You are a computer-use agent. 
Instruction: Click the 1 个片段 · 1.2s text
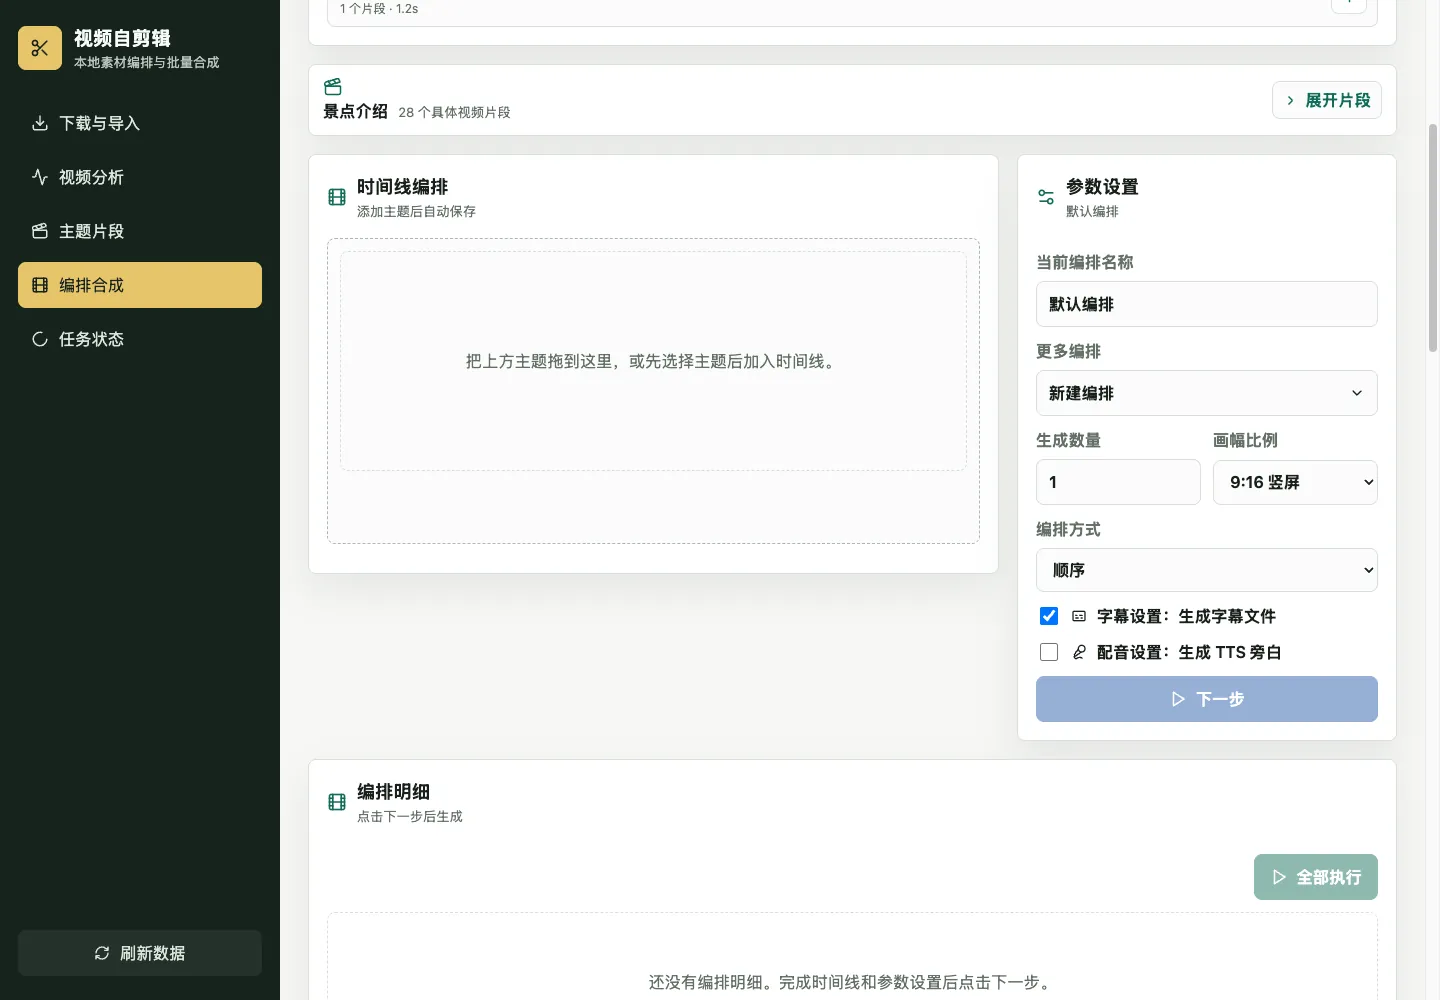(379, 8)
